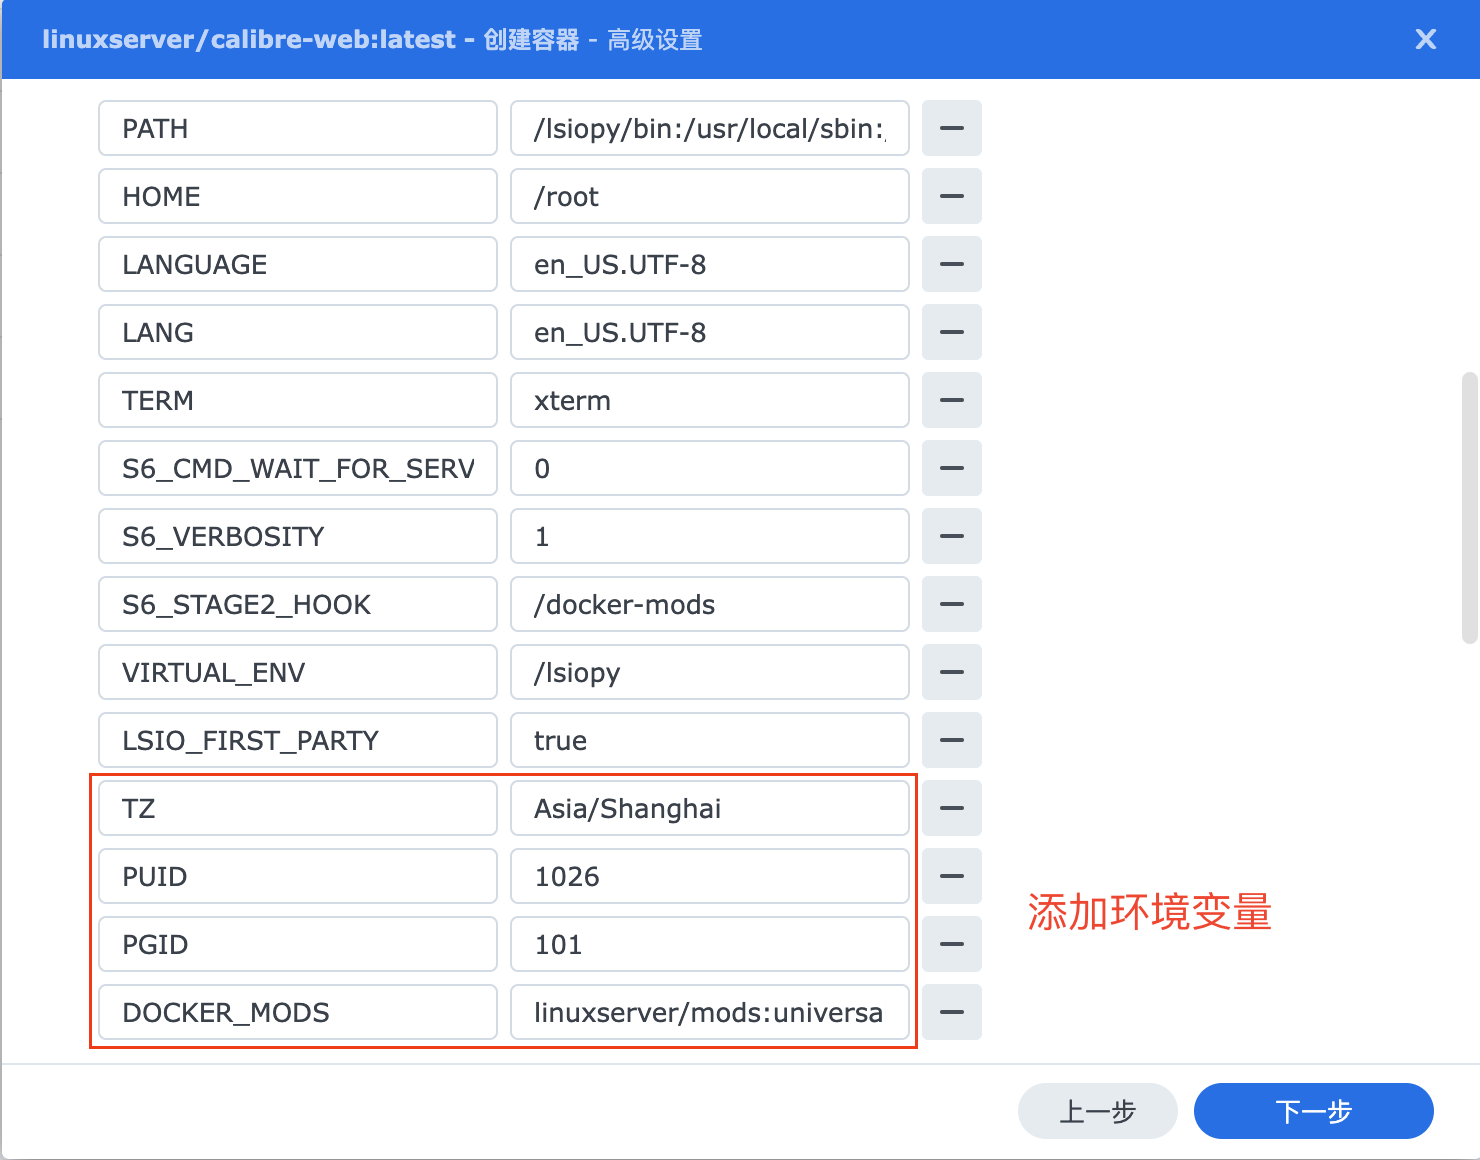Click the LANG variable name field
Screen dimensions: 1480x1160
coord(298,332)
